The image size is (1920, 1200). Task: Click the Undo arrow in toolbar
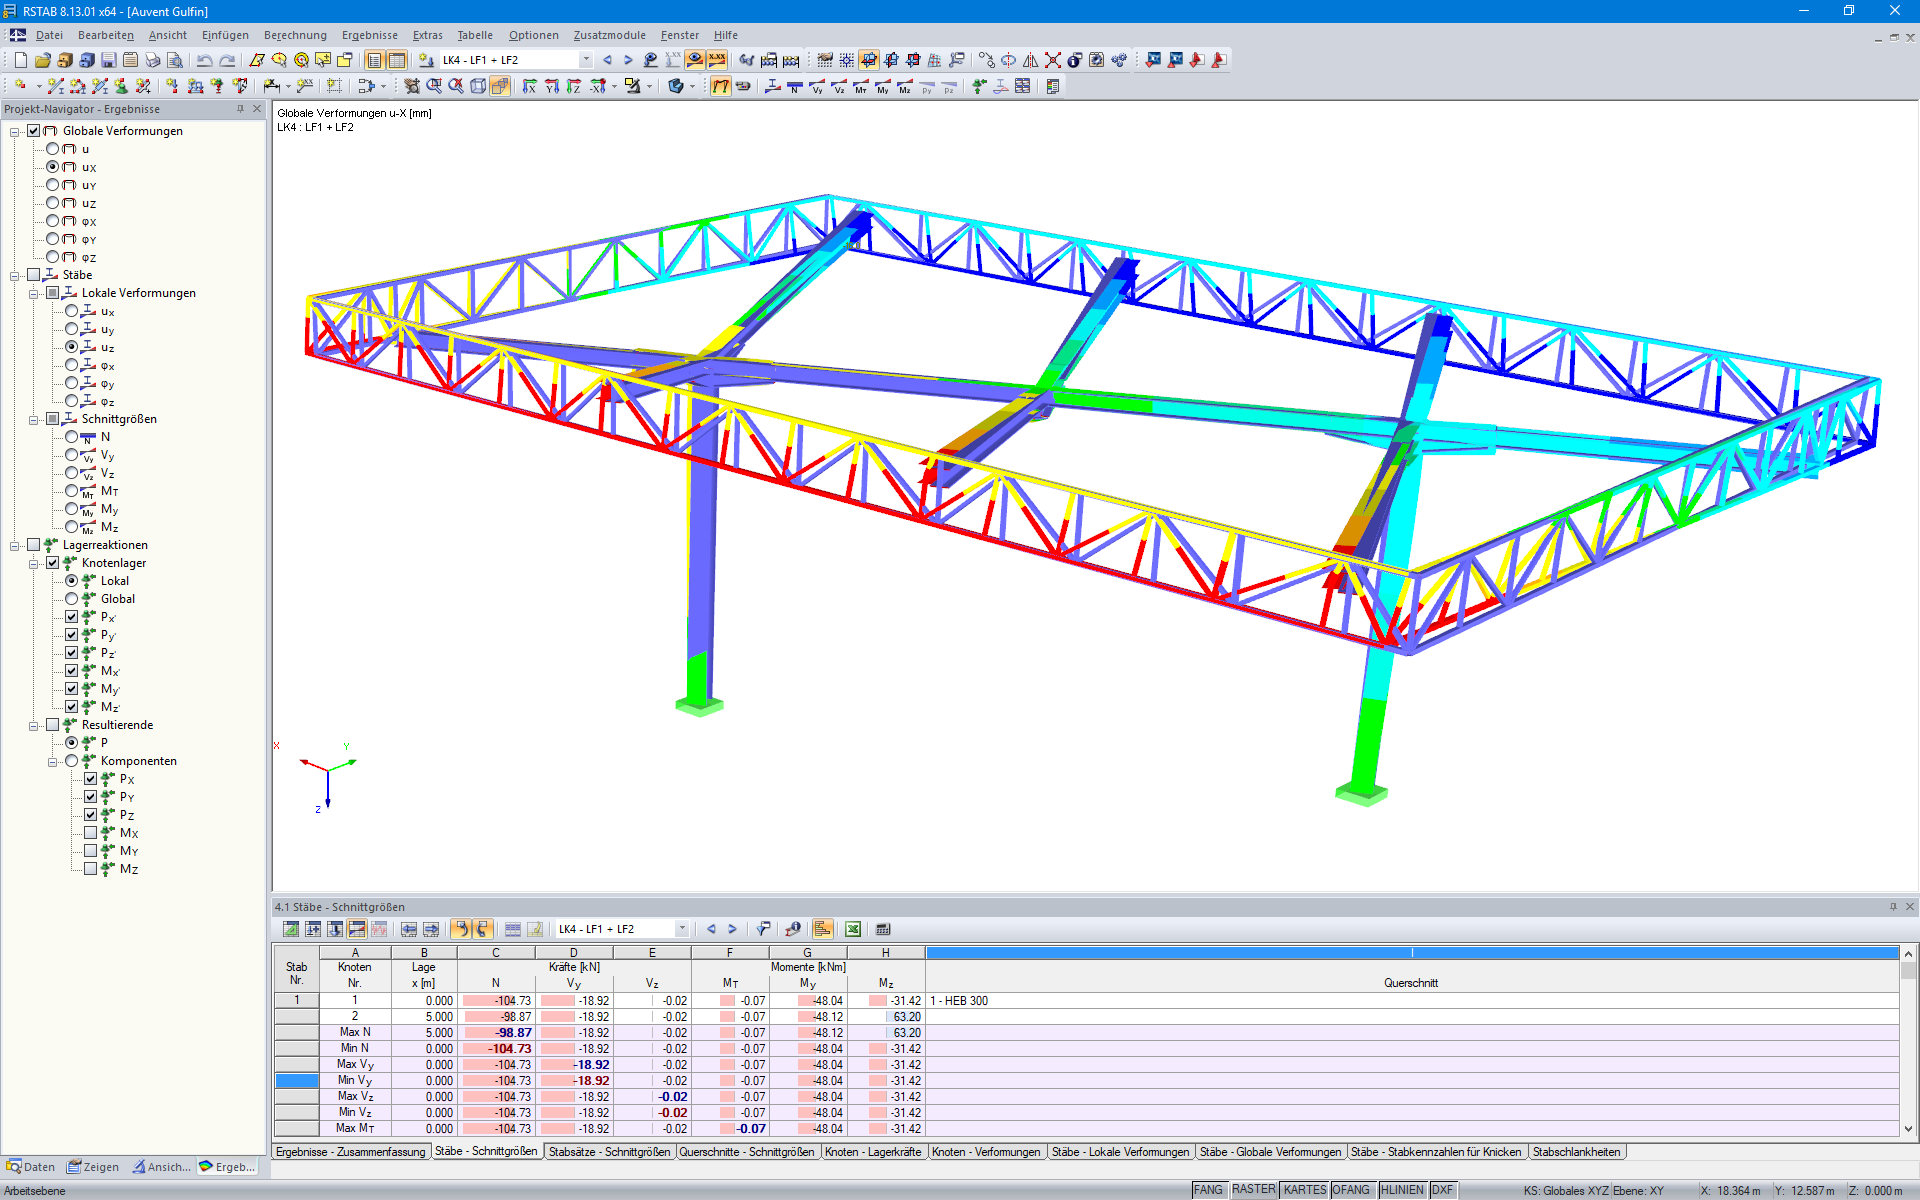205,60
